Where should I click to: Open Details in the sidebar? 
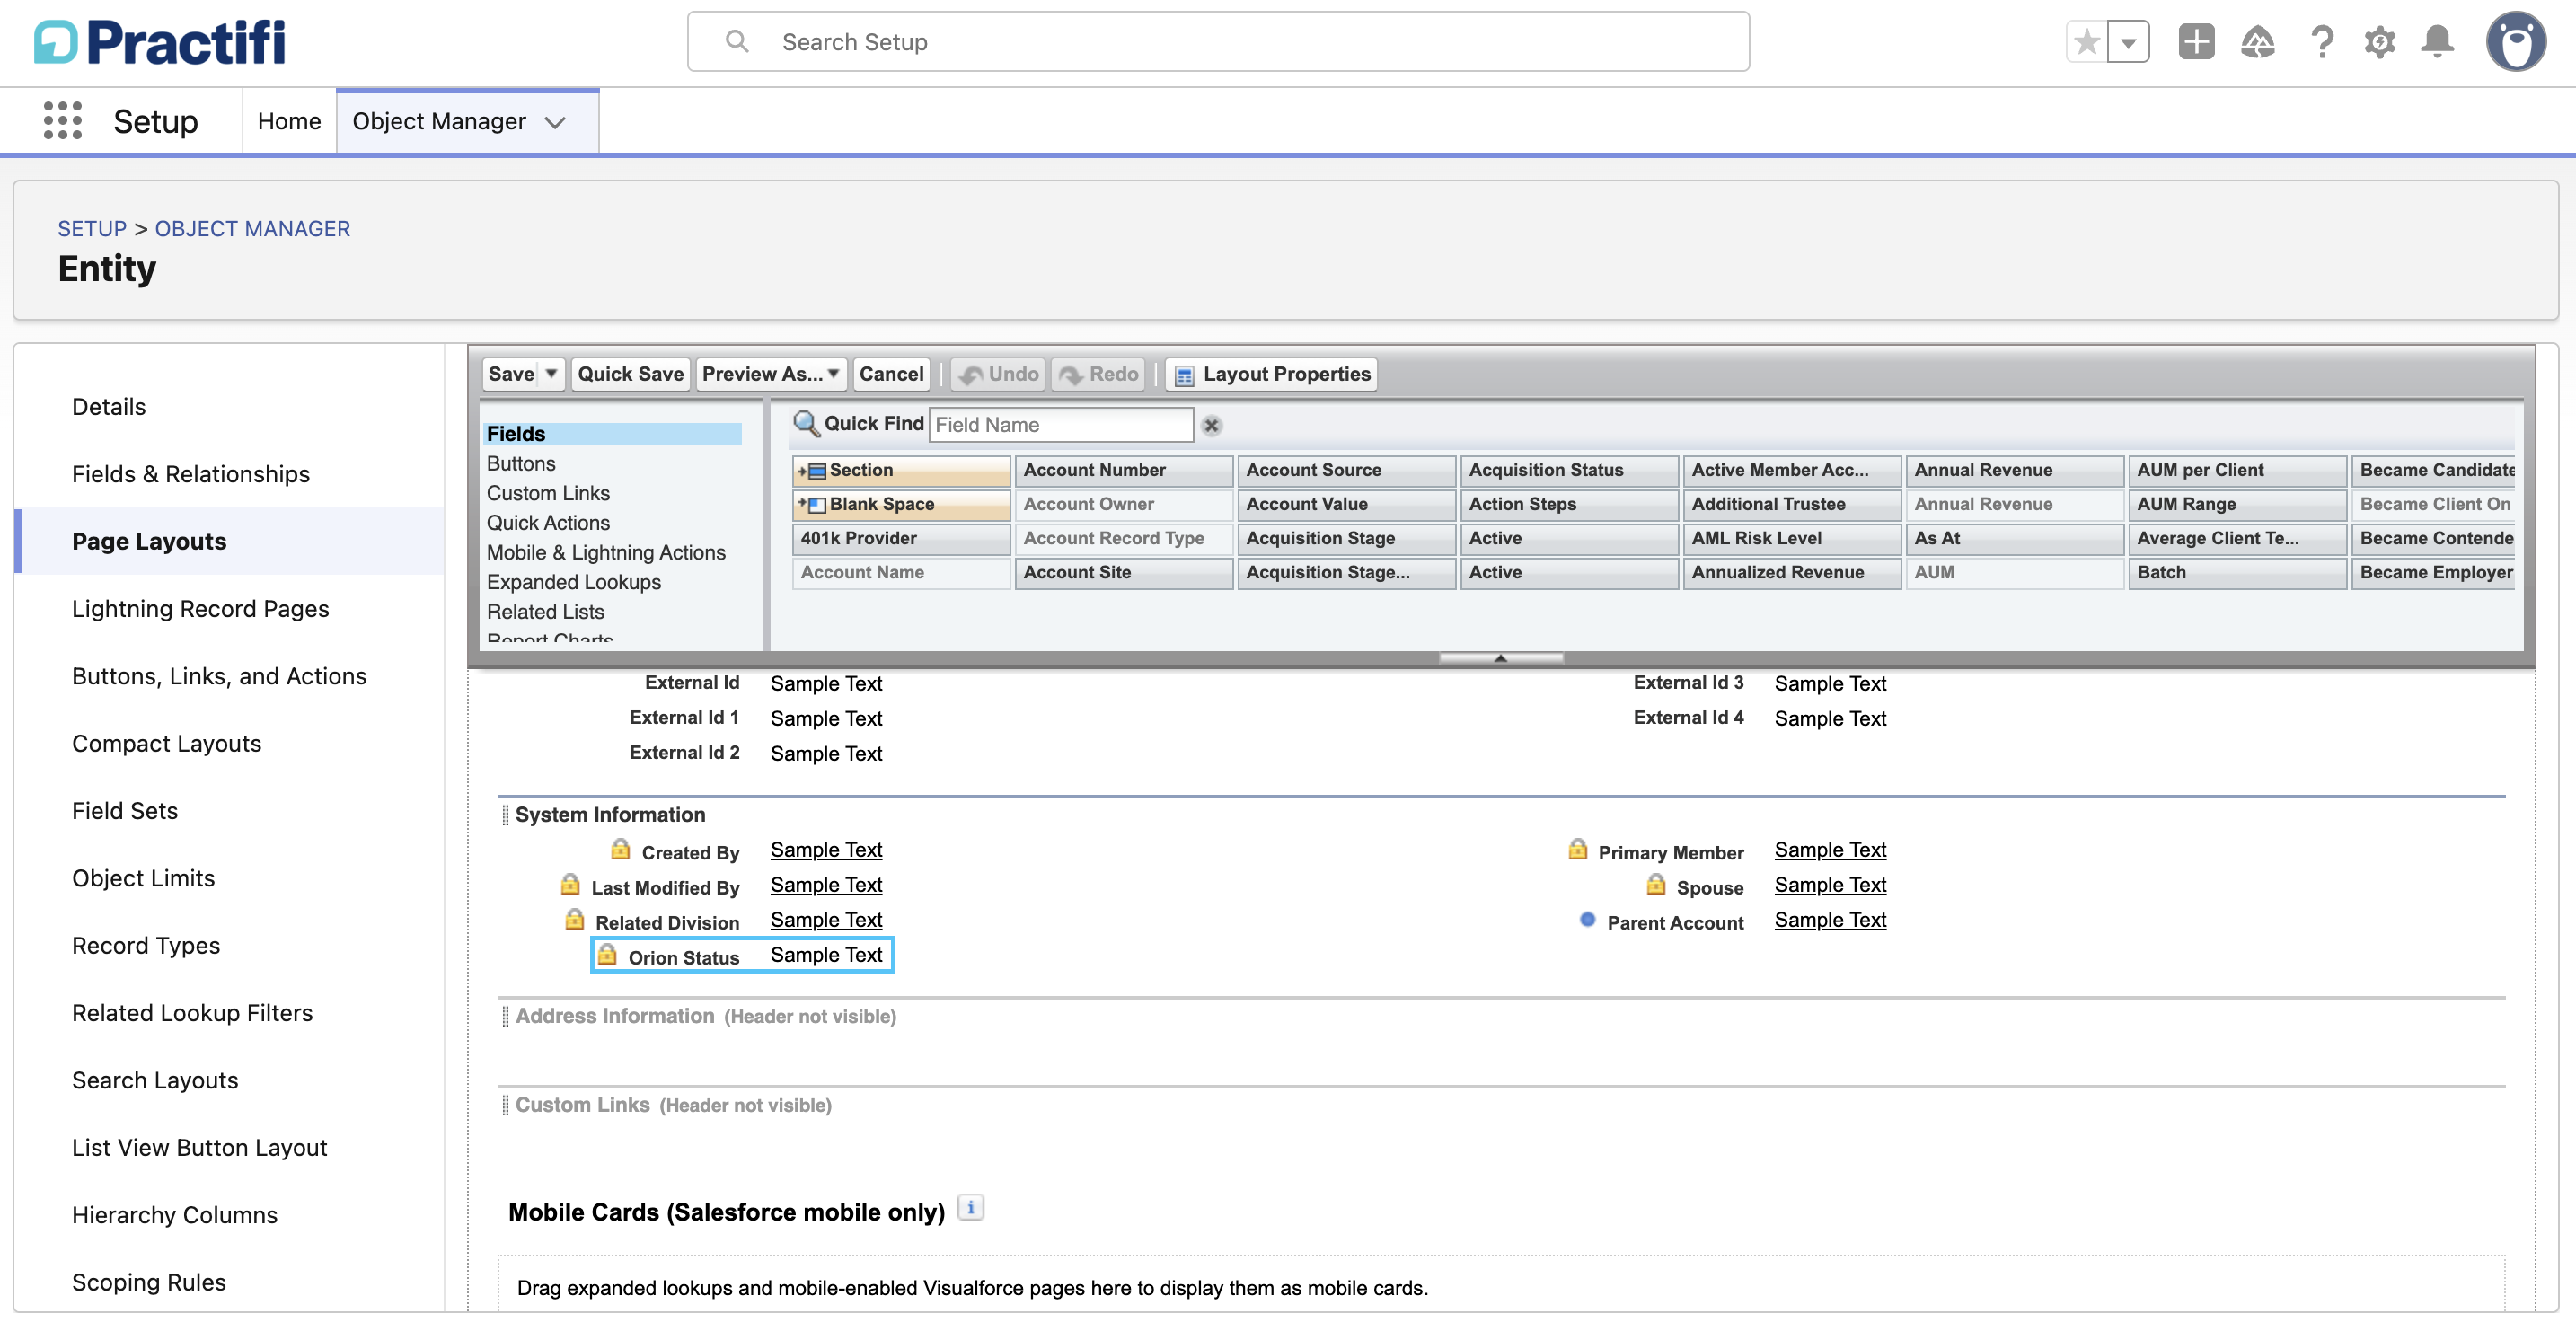point(109,407)
